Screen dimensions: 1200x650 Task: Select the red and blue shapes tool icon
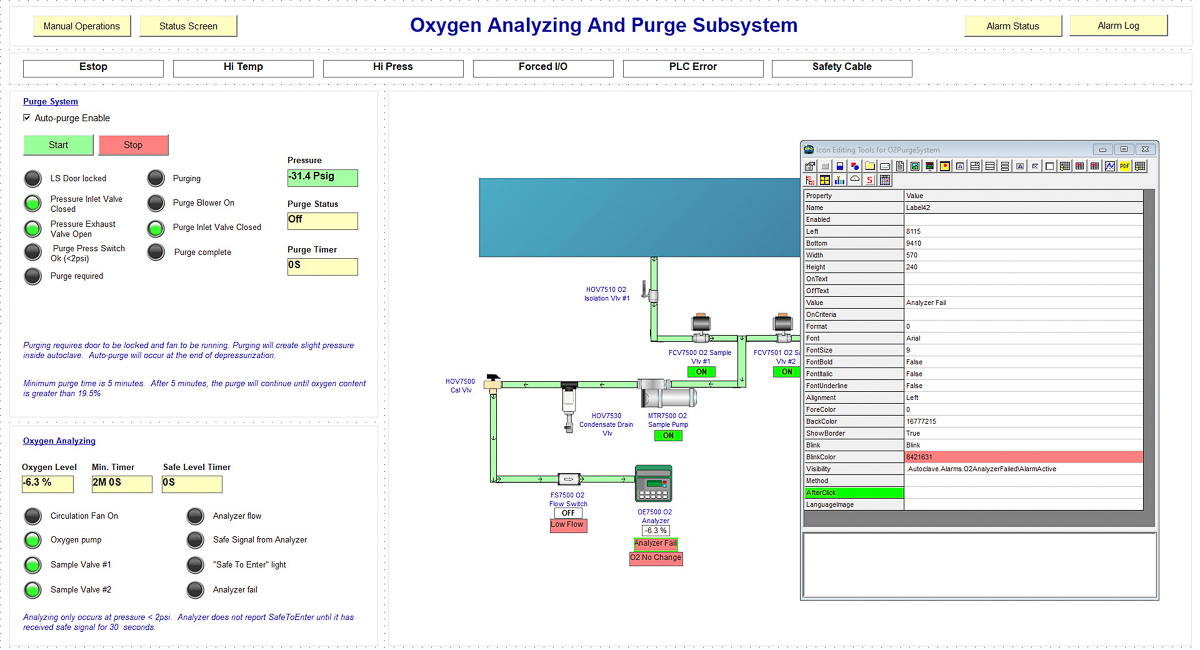[x=855, y=166]
